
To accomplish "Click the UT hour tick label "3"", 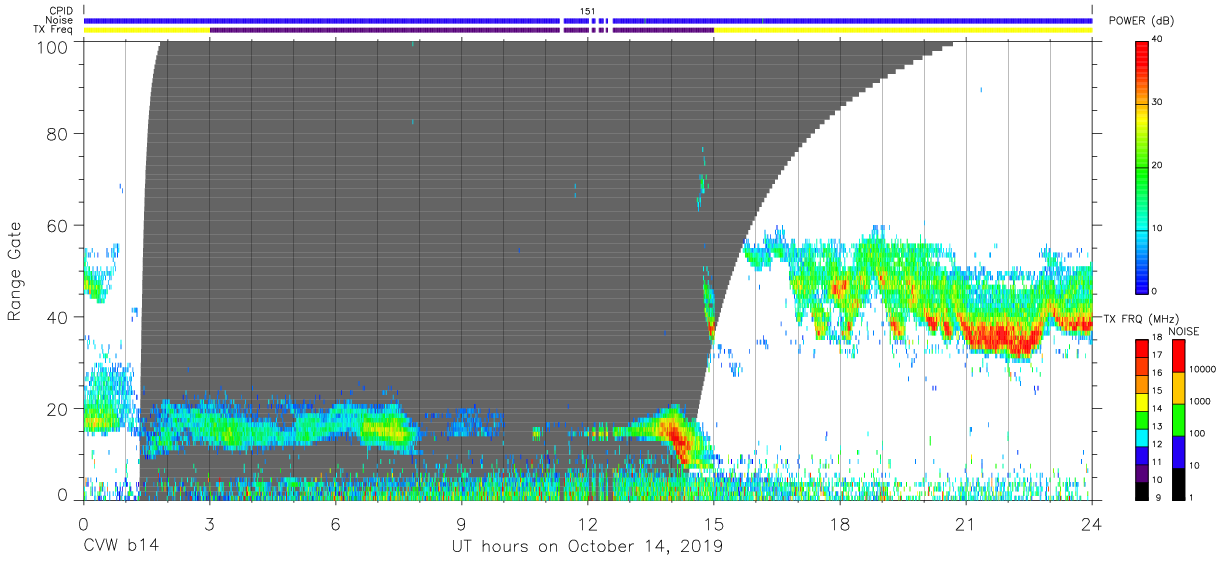I will [209, 523].
